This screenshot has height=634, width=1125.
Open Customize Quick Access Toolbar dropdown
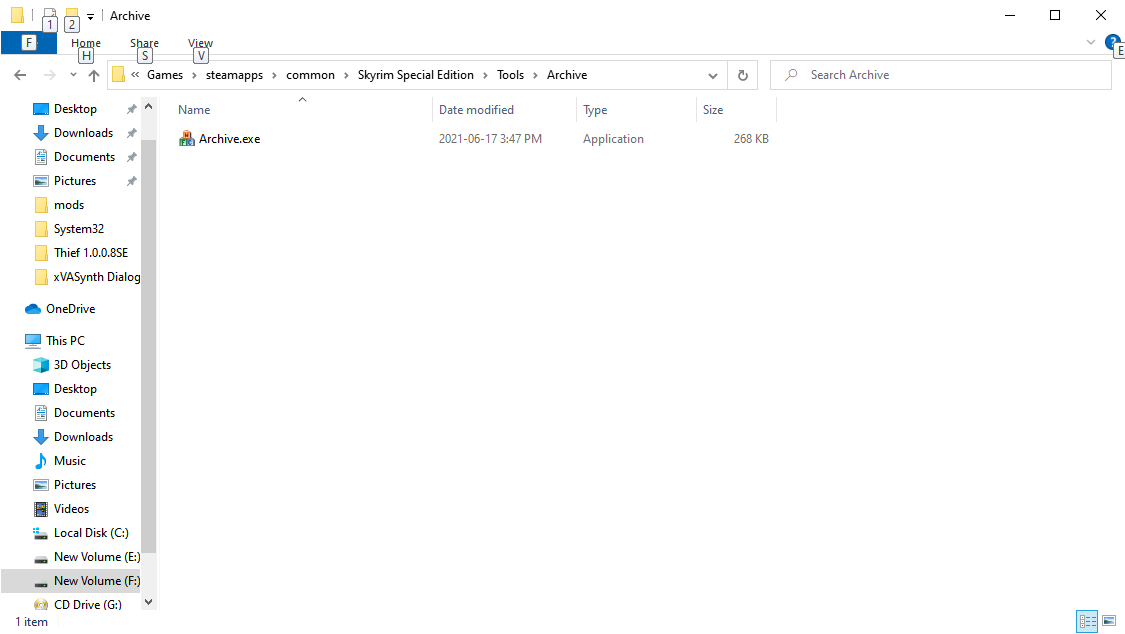(x=90, y=16)
